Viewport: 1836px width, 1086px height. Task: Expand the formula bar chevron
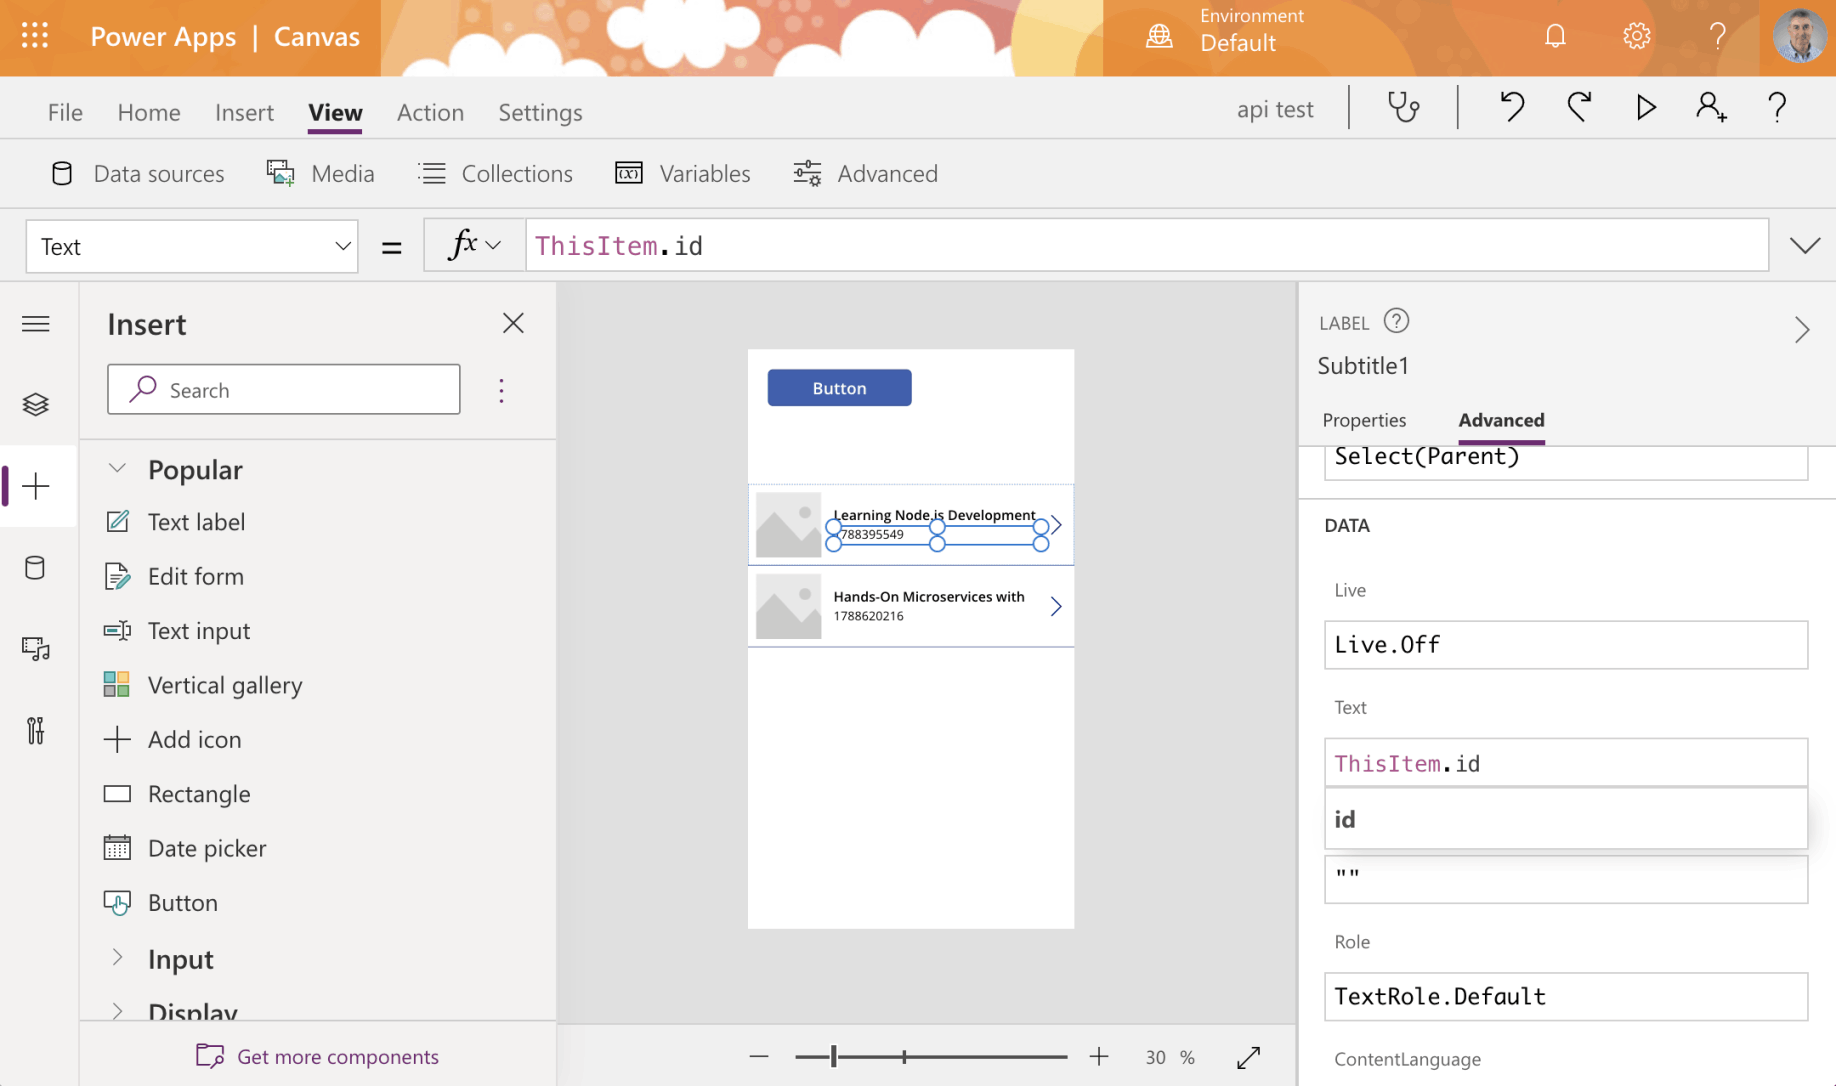[1804, 246]
